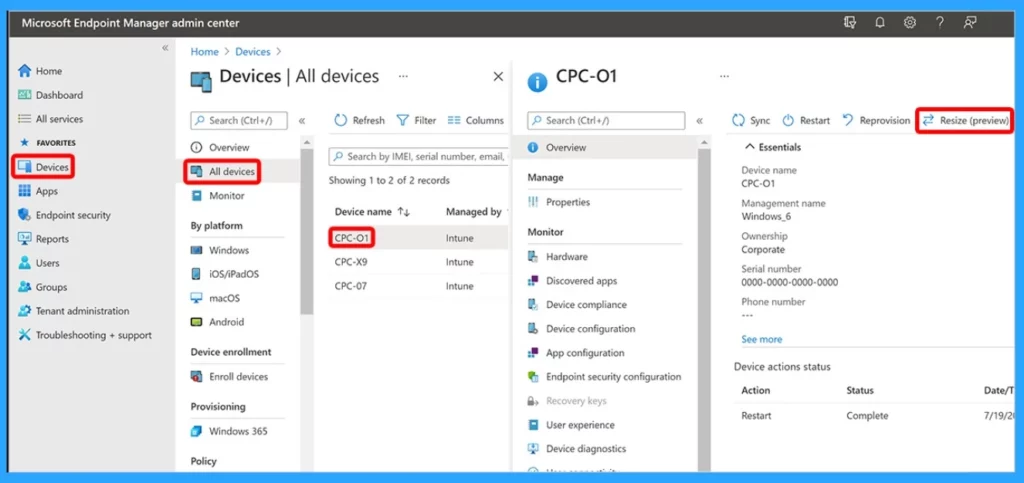Reprovision the CPC-O1 device

coord(876,121)
